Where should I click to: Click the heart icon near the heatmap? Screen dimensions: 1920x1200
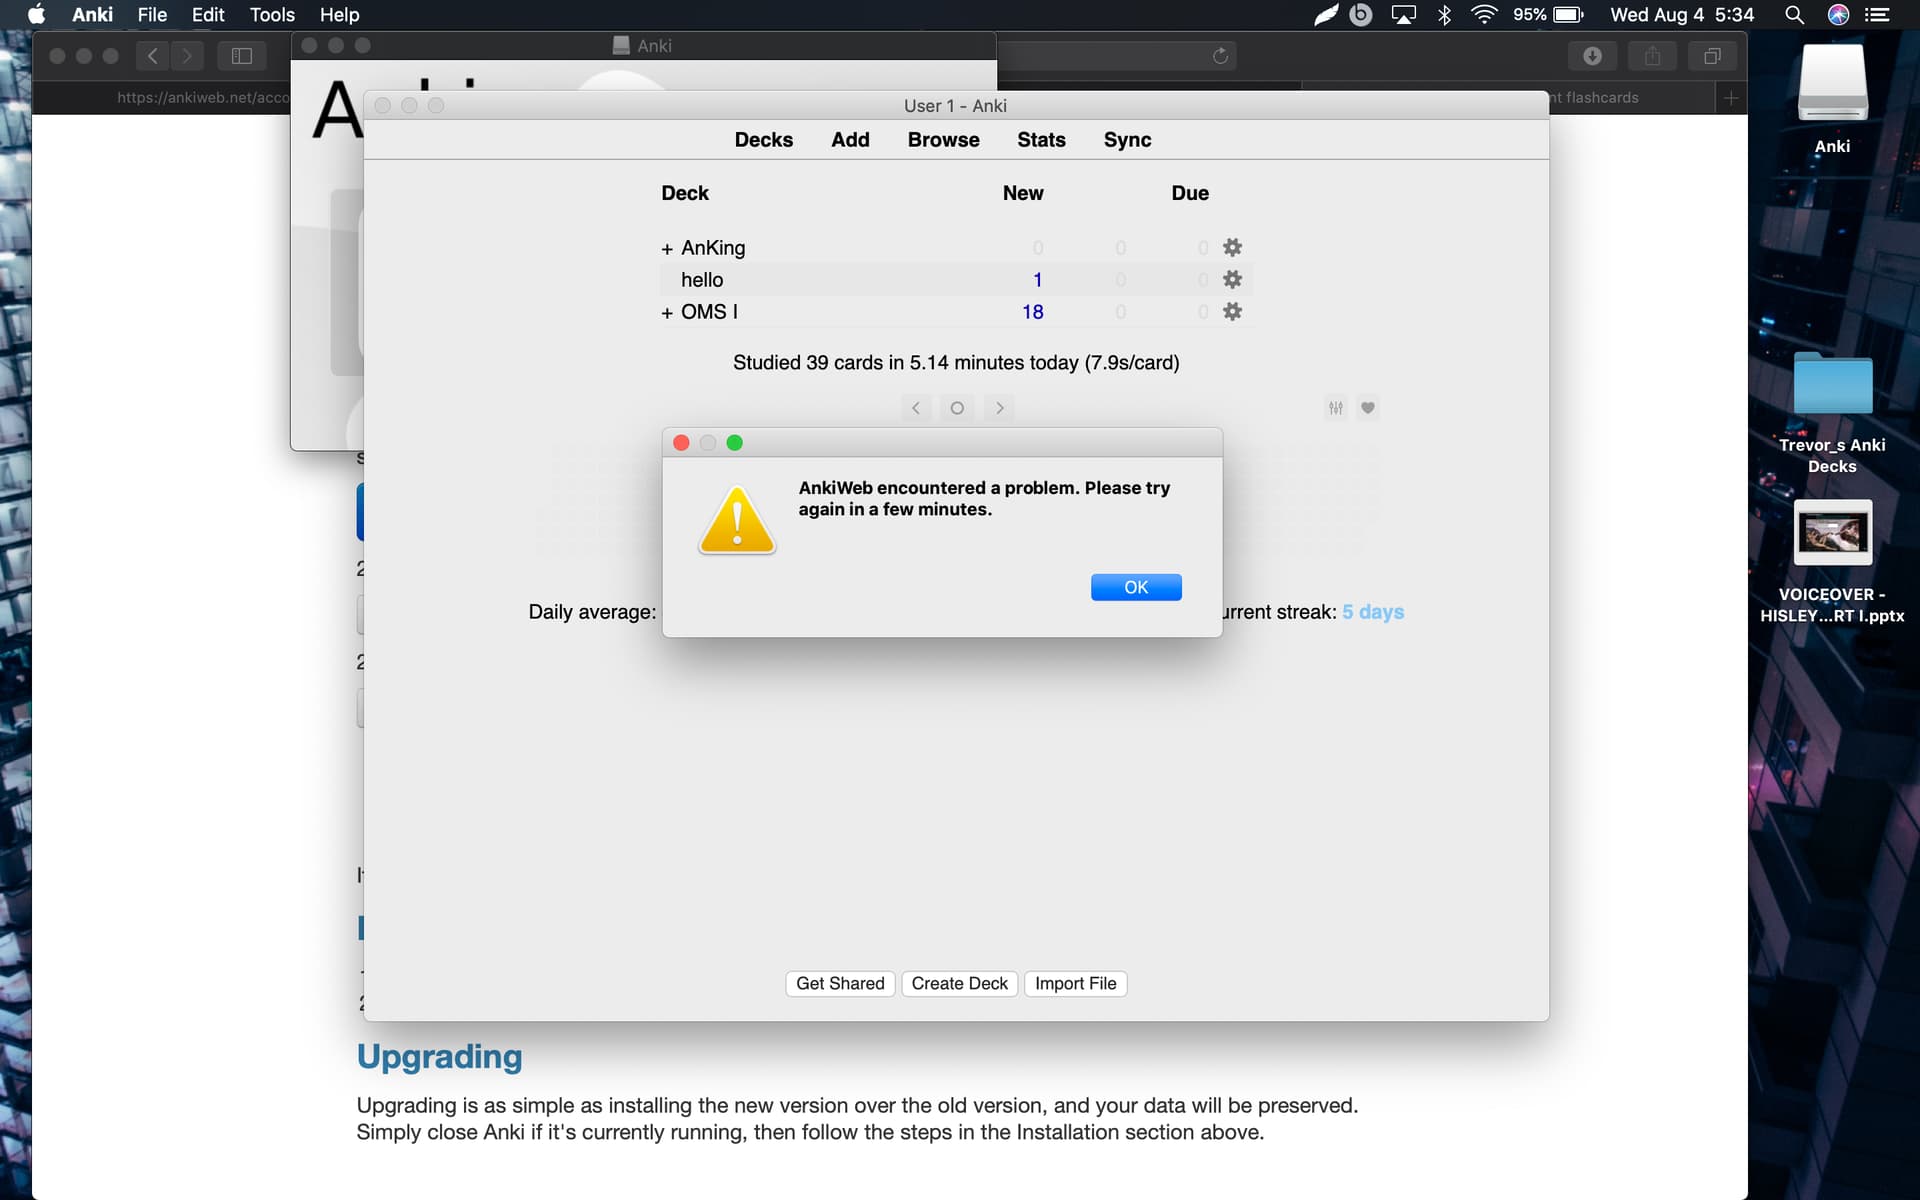(x=1368, y=408)
